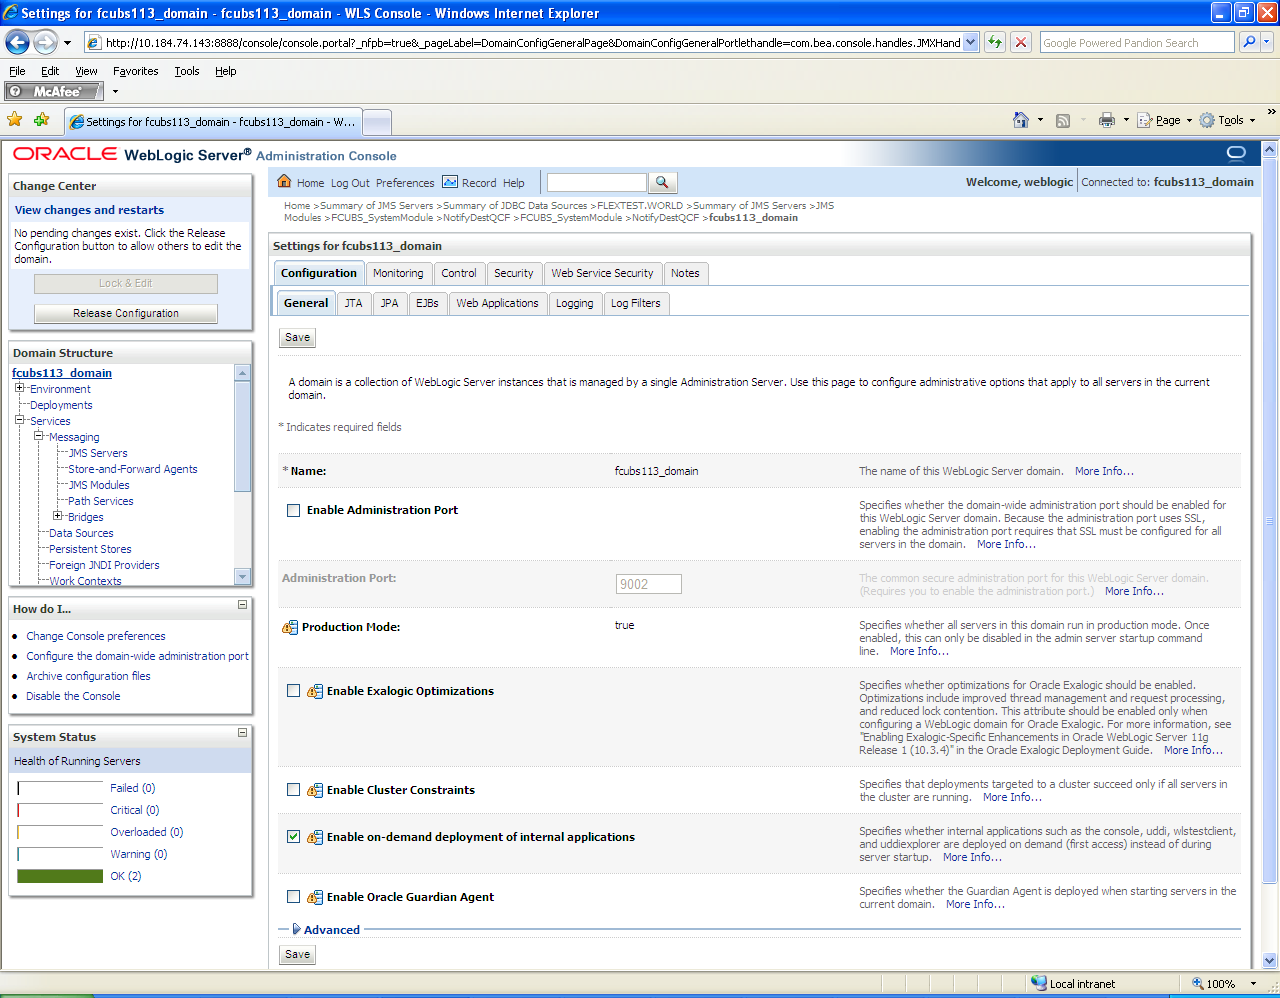
Task: Click the Domain Structure vertical scrollbar
Action: tap(242, 474)
